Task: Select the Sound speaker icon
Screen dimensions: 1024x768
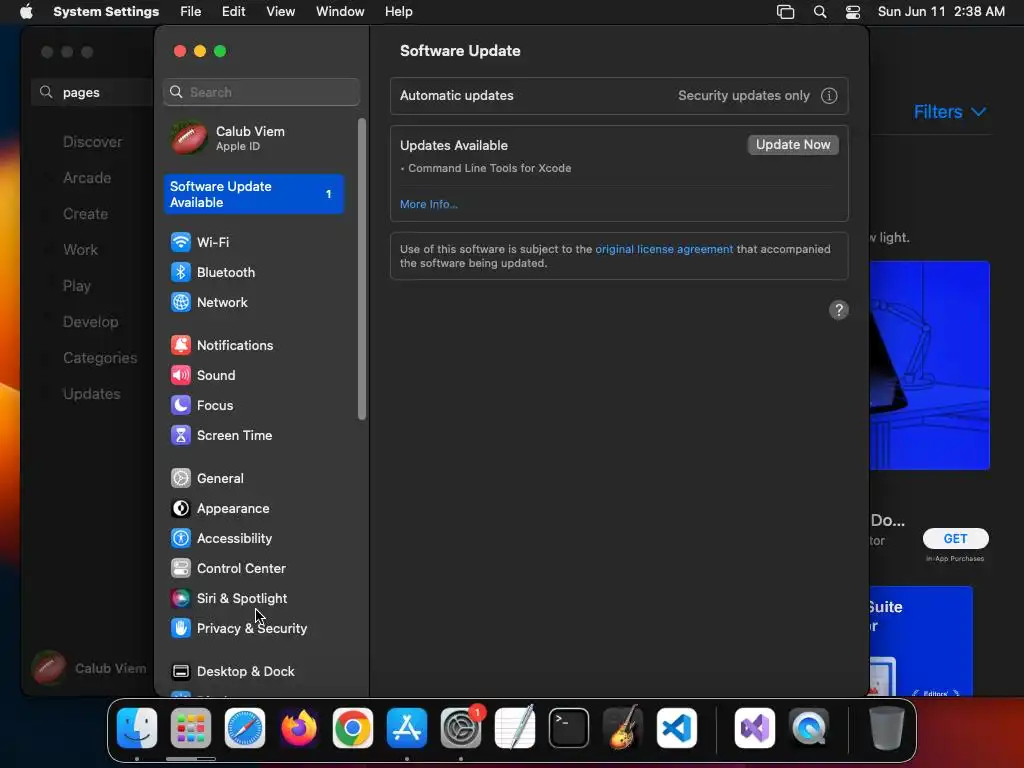Action: [180, 376]
